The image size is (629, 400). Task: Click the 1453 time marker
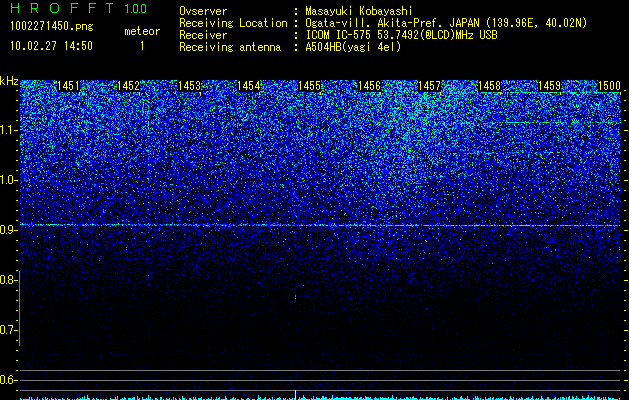(189, 86)
